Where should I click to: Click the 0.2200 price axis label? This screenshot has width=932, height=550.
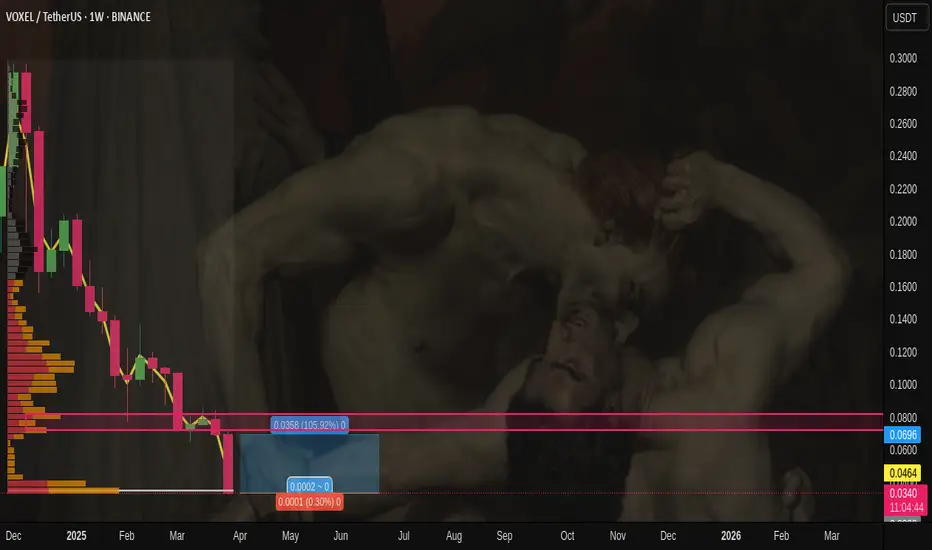(903, 189)
